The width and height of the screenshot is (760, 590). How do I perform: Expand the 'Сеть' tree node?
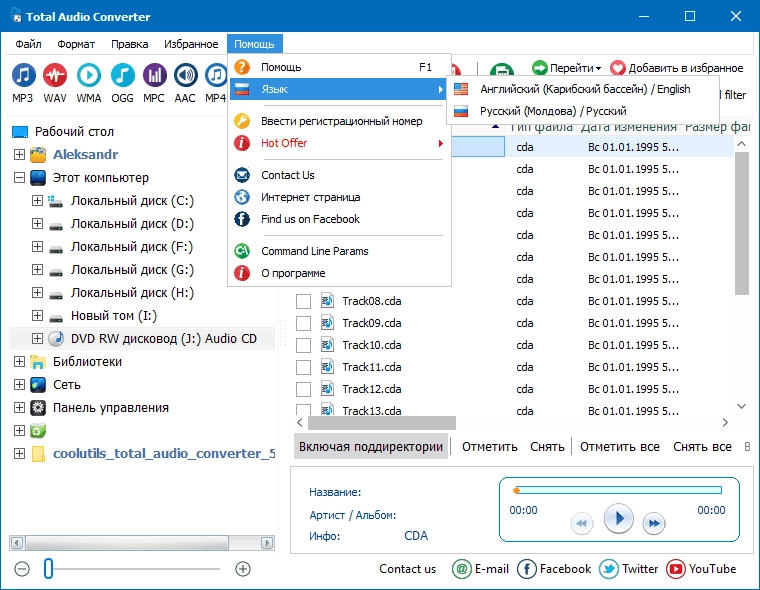coord(19,384)
